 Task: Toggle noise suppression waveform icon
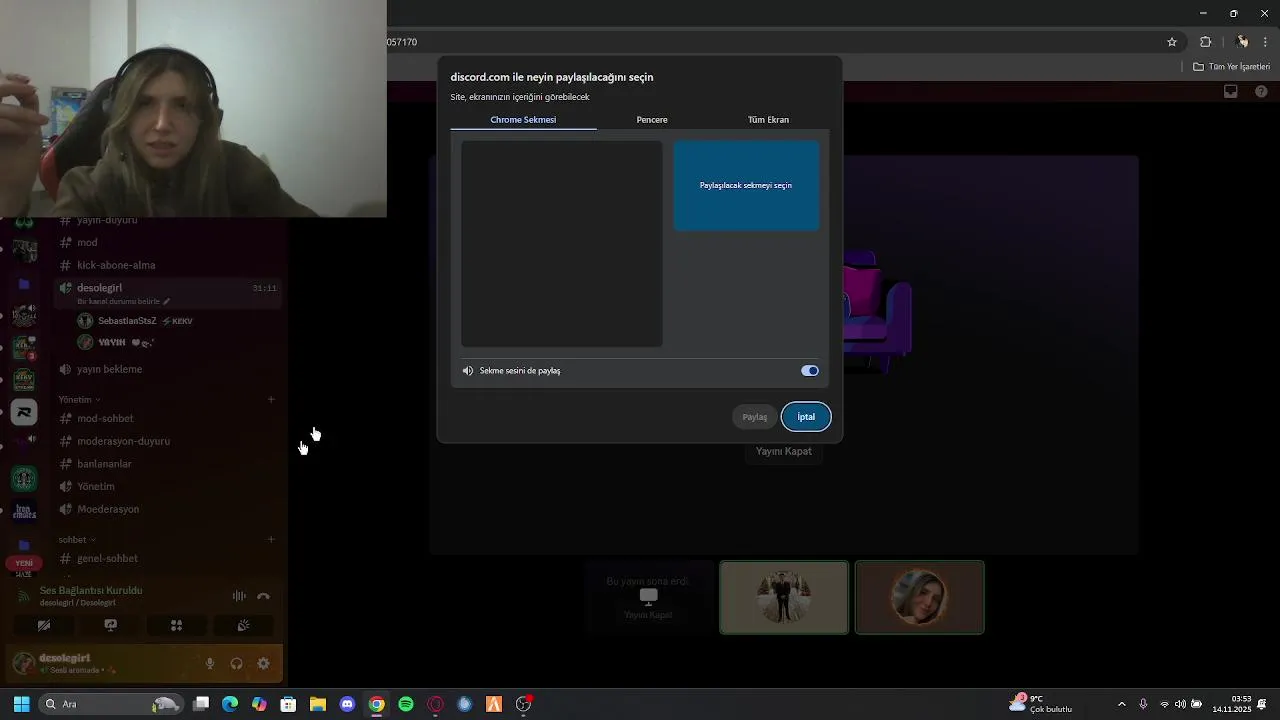pos(239,596)
